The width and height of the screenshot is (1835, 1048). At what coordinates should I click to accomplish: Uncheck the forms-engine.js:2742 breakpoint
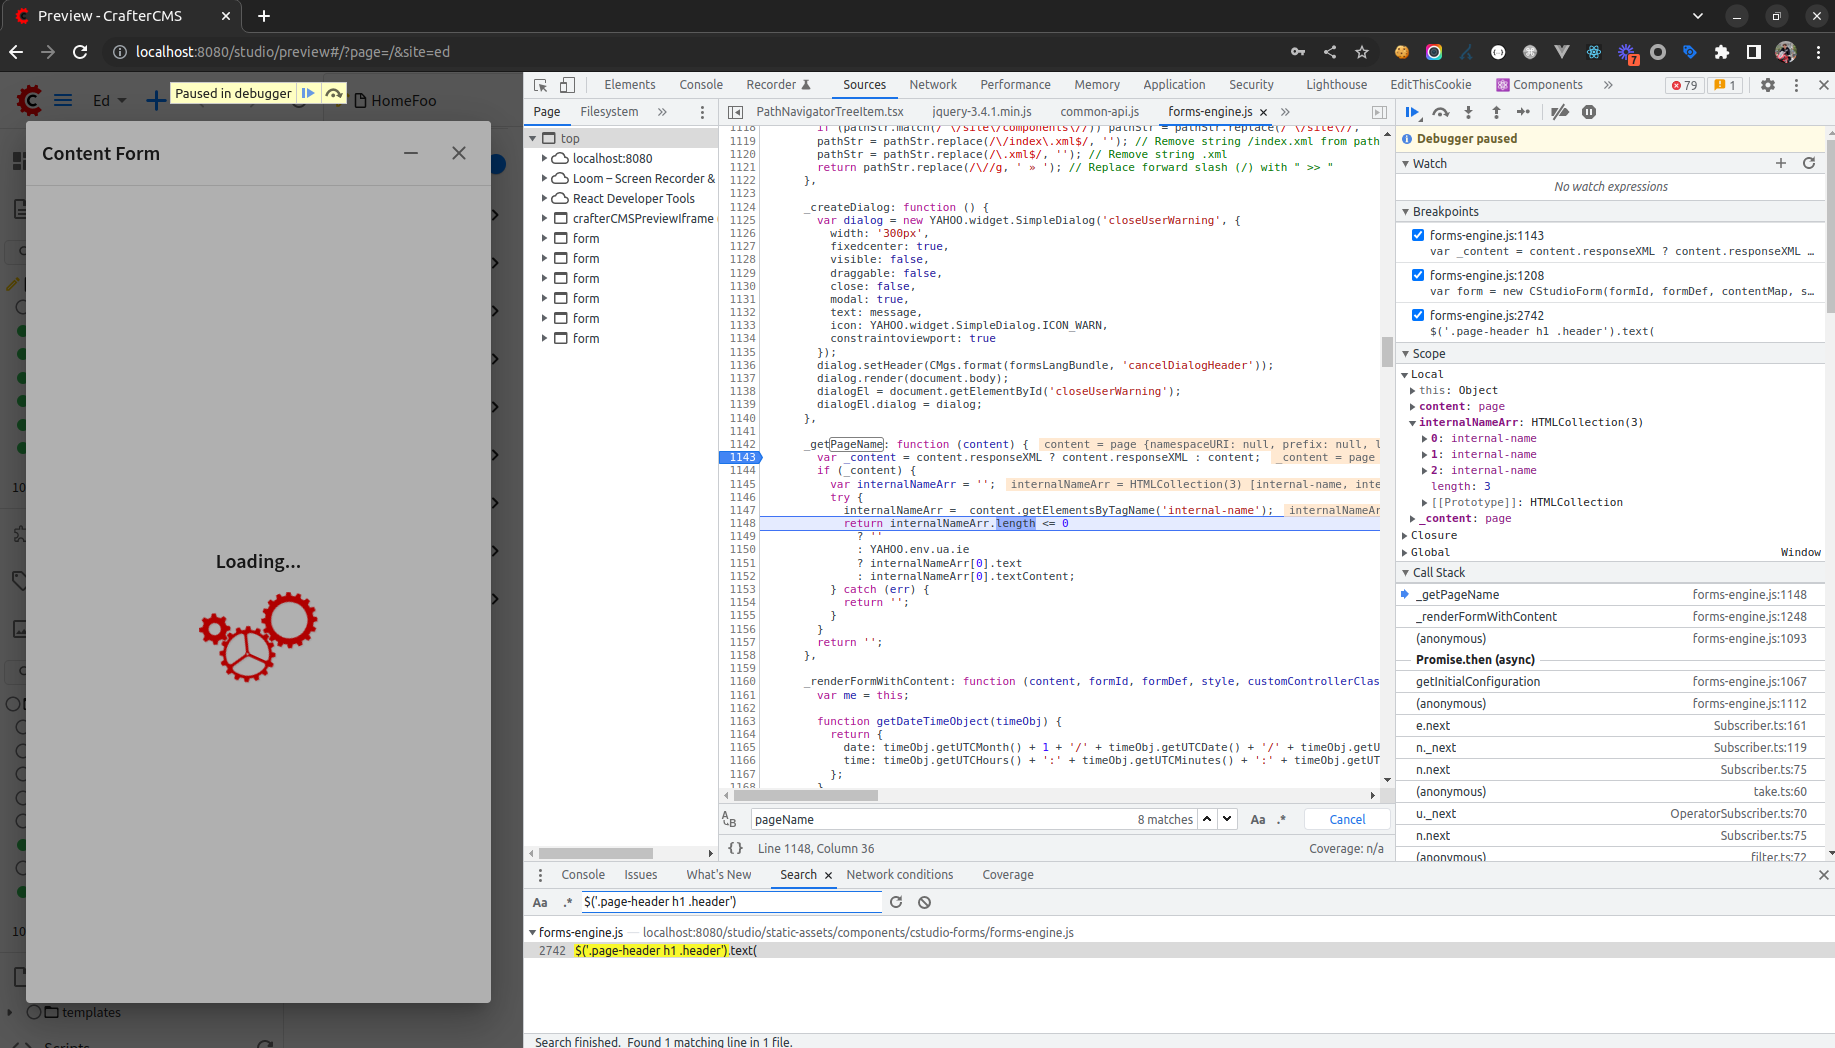[1418, 314]
